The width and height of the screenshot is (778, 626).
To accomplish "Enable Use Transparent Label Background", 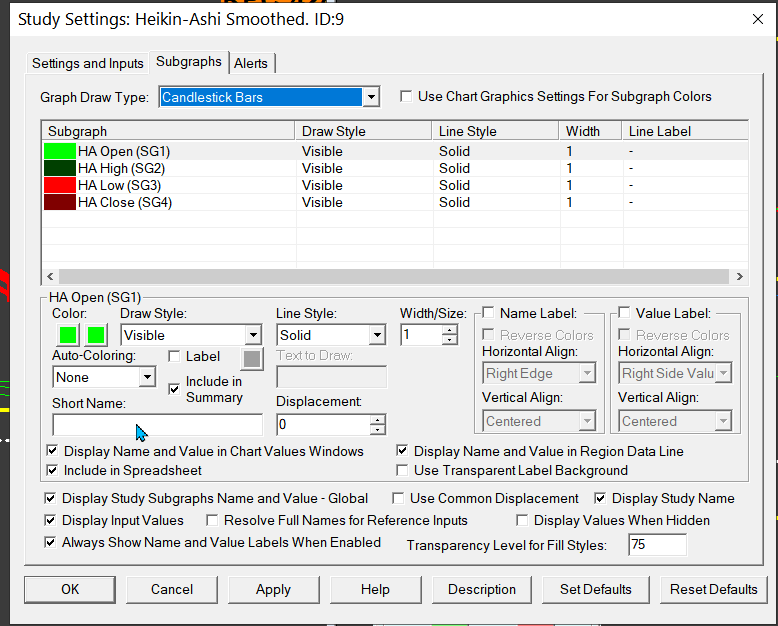I will pos(403,470).
